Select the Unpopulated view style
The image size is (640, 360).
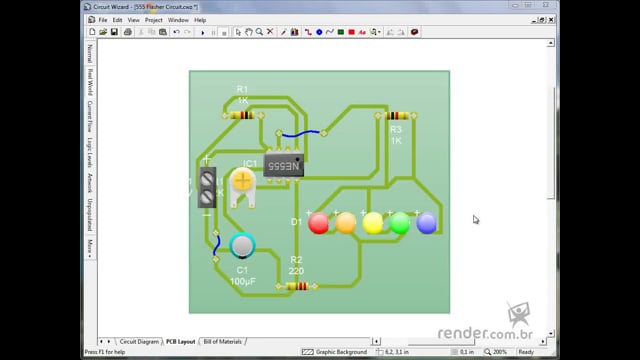tap(90, 215)
